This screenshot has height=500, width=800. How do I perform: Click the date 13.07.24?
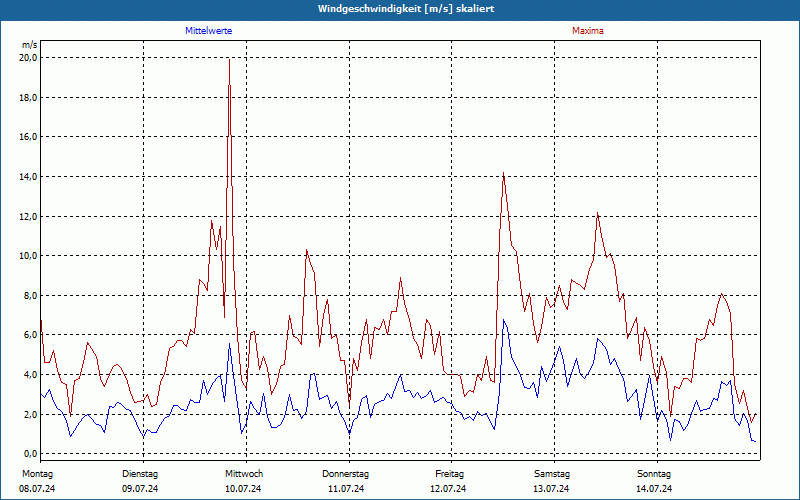(x=551, y=489)
